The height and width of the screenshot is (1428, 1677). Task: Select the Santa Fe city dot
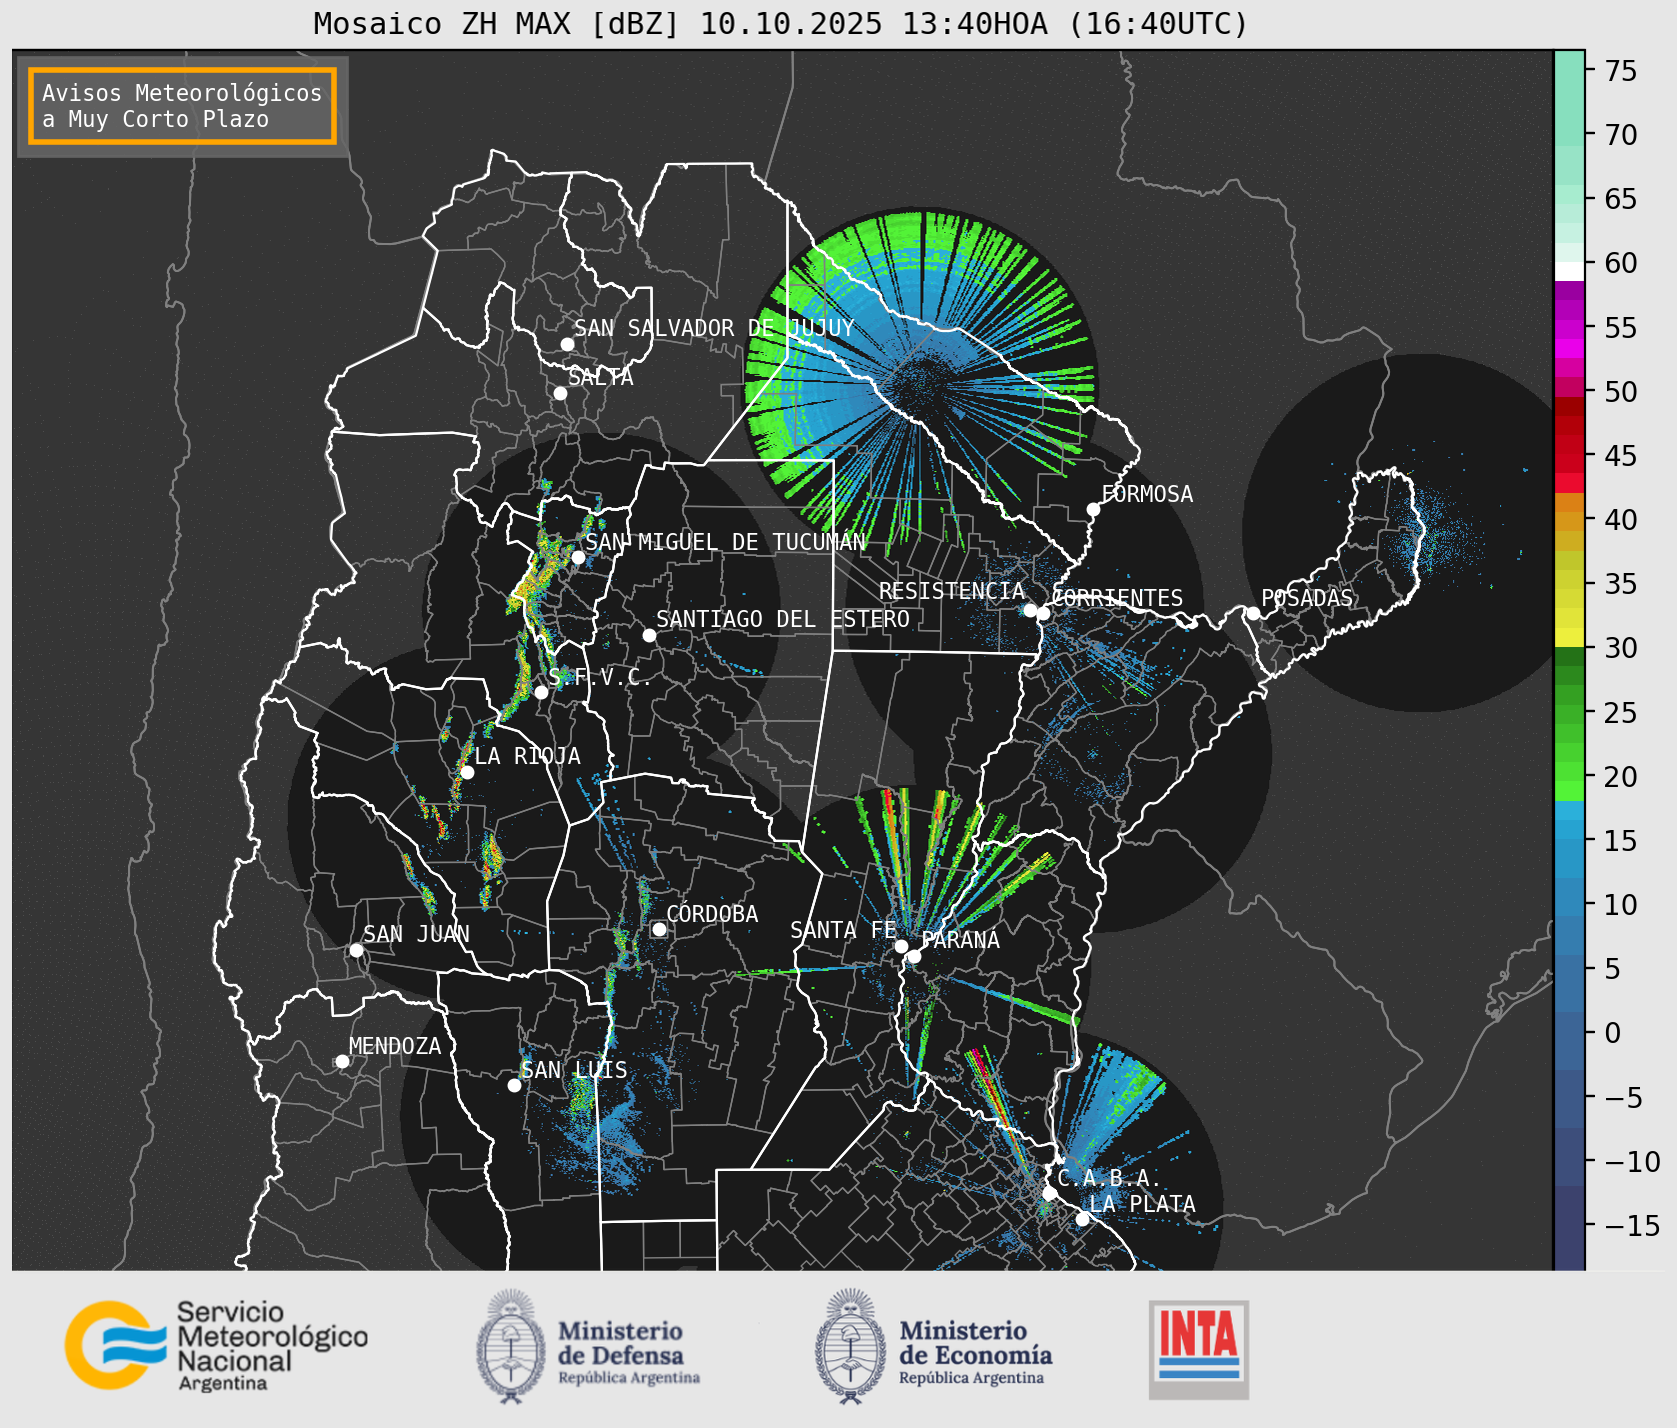pyautogui.click(x=901, y=946)
